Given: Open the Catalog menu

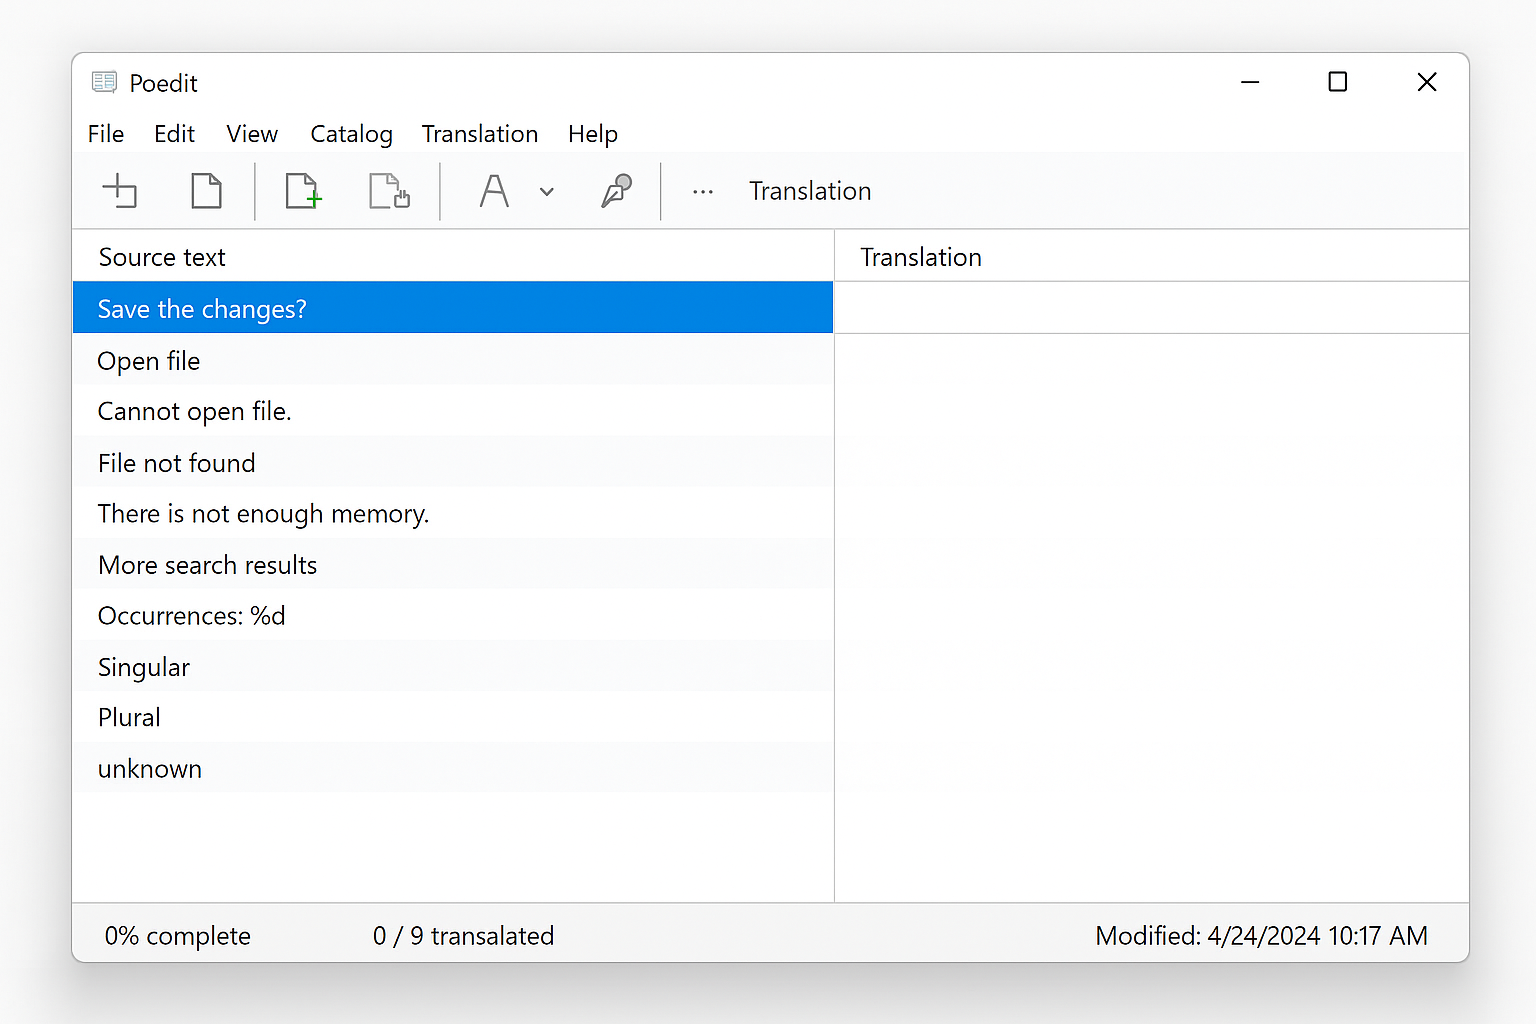Looking at the screenshot, I should pyautogui.click(x=351, y=133).
